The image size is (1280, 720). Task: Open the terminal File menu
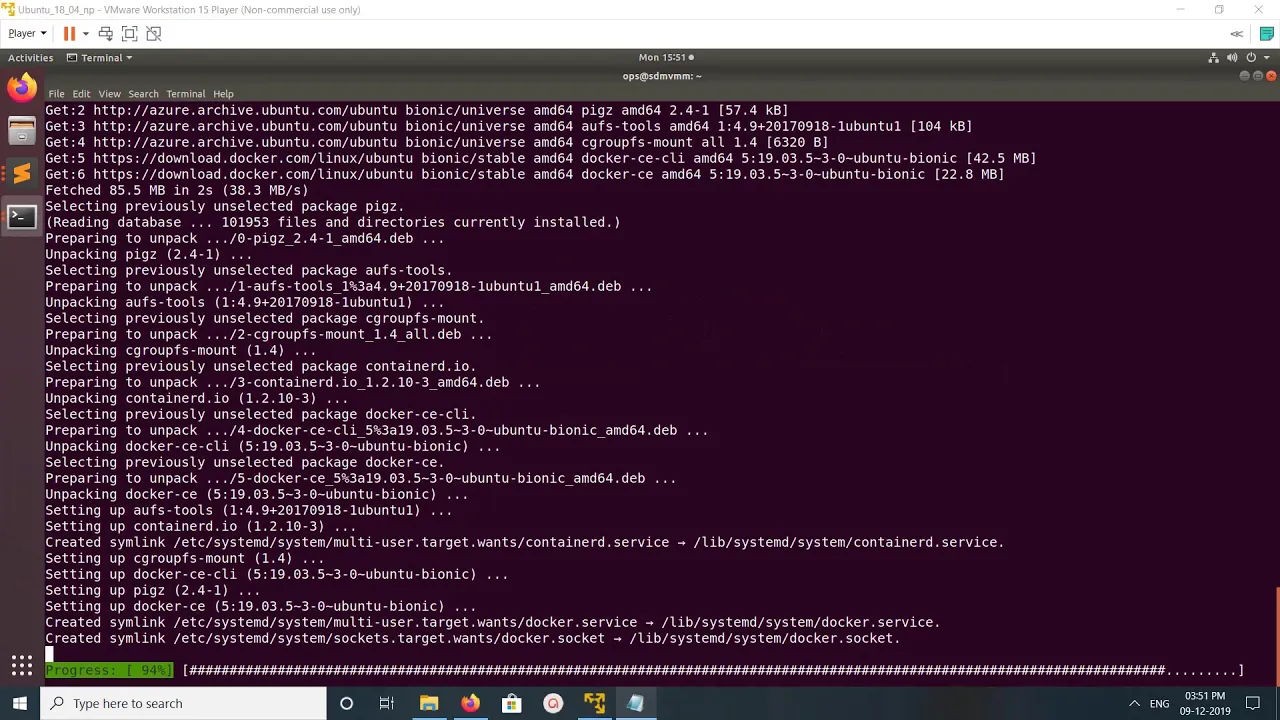(56, 94)
